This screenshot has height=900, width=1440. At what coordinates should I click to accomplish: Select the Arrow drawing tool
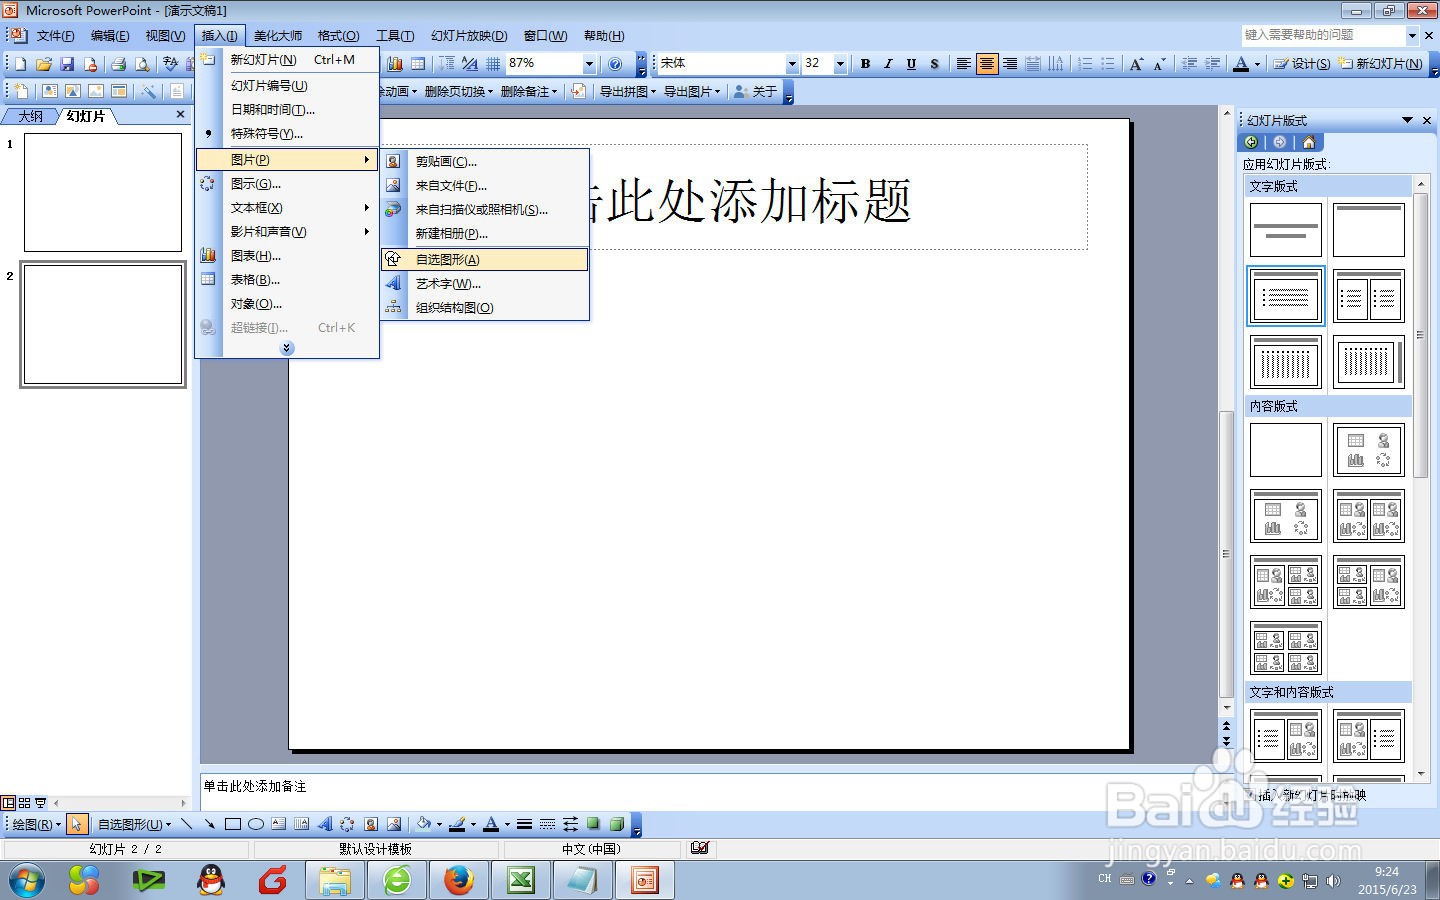pos(209,824)
